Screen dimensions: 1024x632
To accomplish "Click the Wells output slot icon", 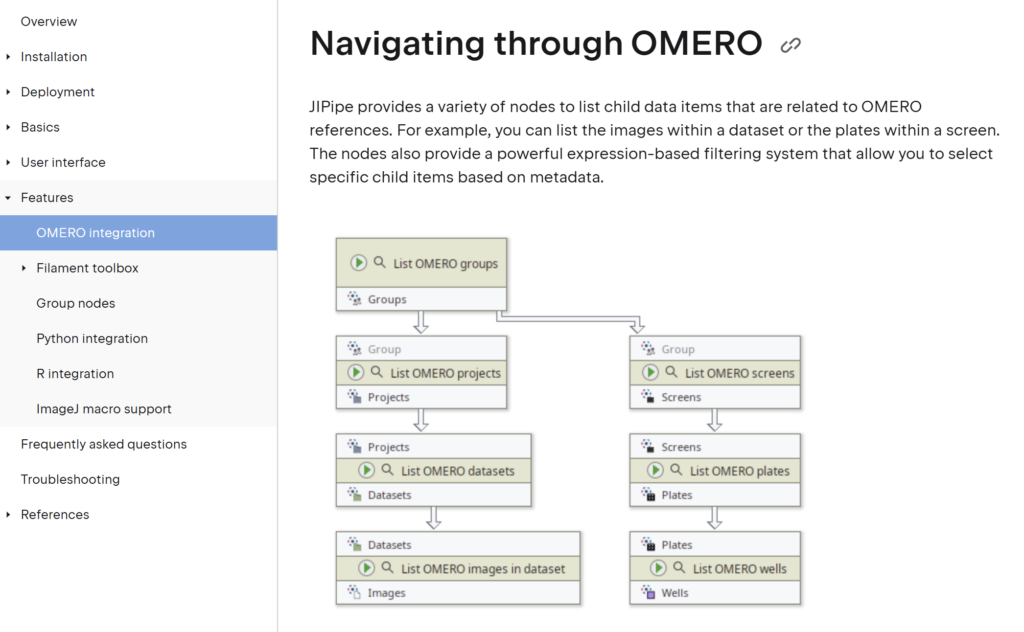I will point(647,593).
